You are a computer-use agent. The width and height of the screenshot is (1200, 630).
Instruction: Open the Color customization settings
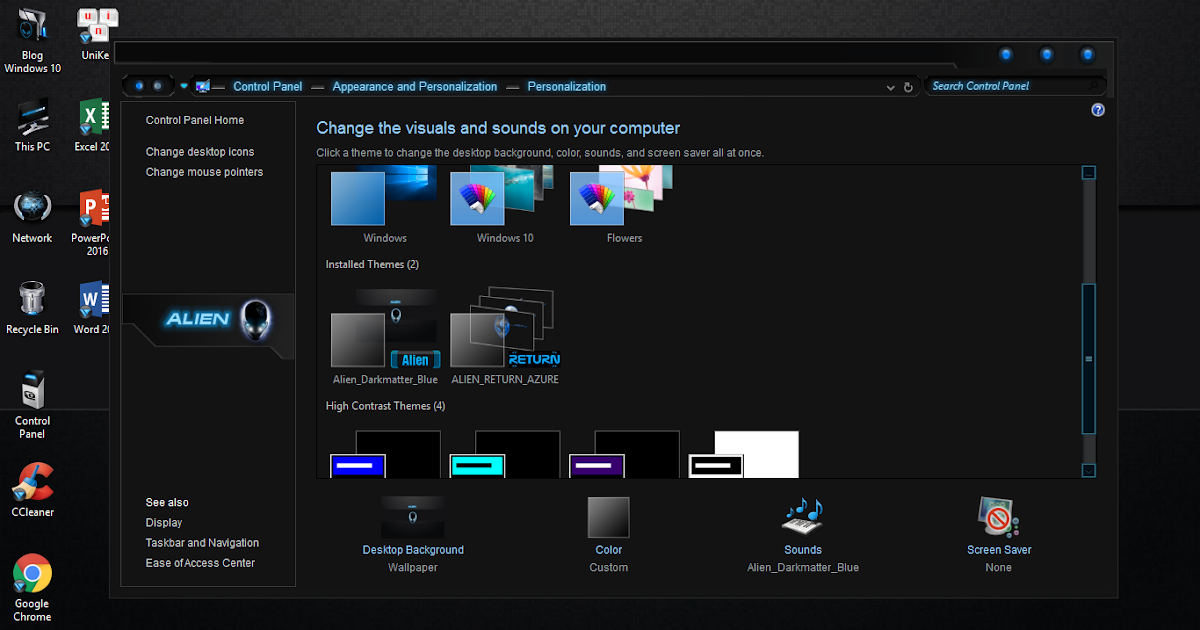pyautogui.click(x=608, y=549)
